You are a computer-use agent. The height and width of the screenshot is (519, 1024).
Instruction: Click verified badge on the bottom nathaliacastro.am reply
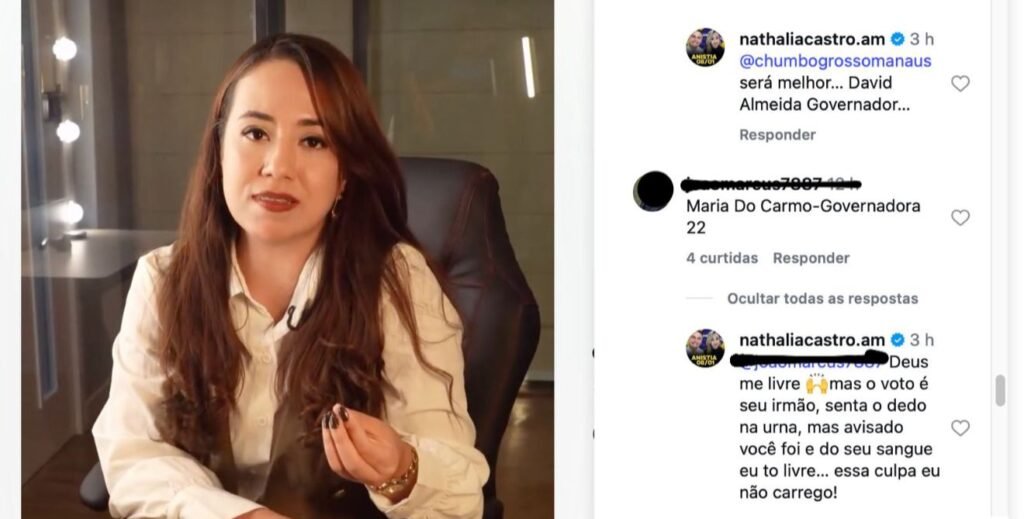tap(898, 340)
